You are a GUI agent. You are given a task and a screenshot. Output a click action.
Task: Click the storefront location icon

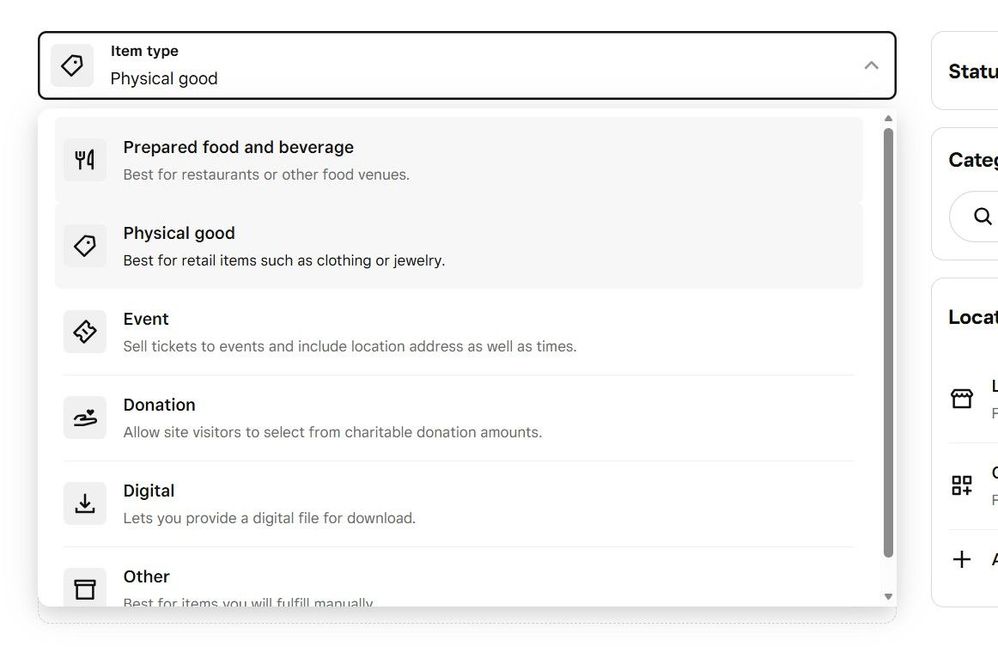pyautogui.click(x=962, y=399)
